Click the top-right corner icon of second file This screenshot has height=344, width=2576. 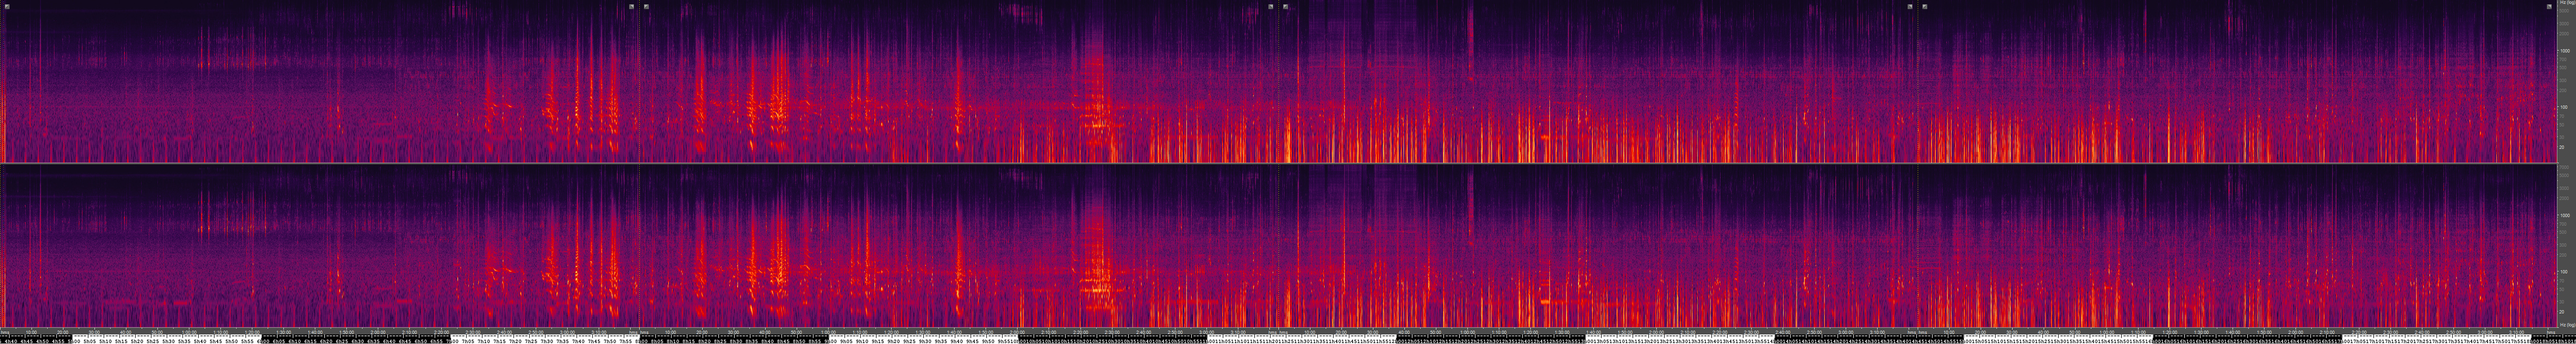(x=1271, y=6)
